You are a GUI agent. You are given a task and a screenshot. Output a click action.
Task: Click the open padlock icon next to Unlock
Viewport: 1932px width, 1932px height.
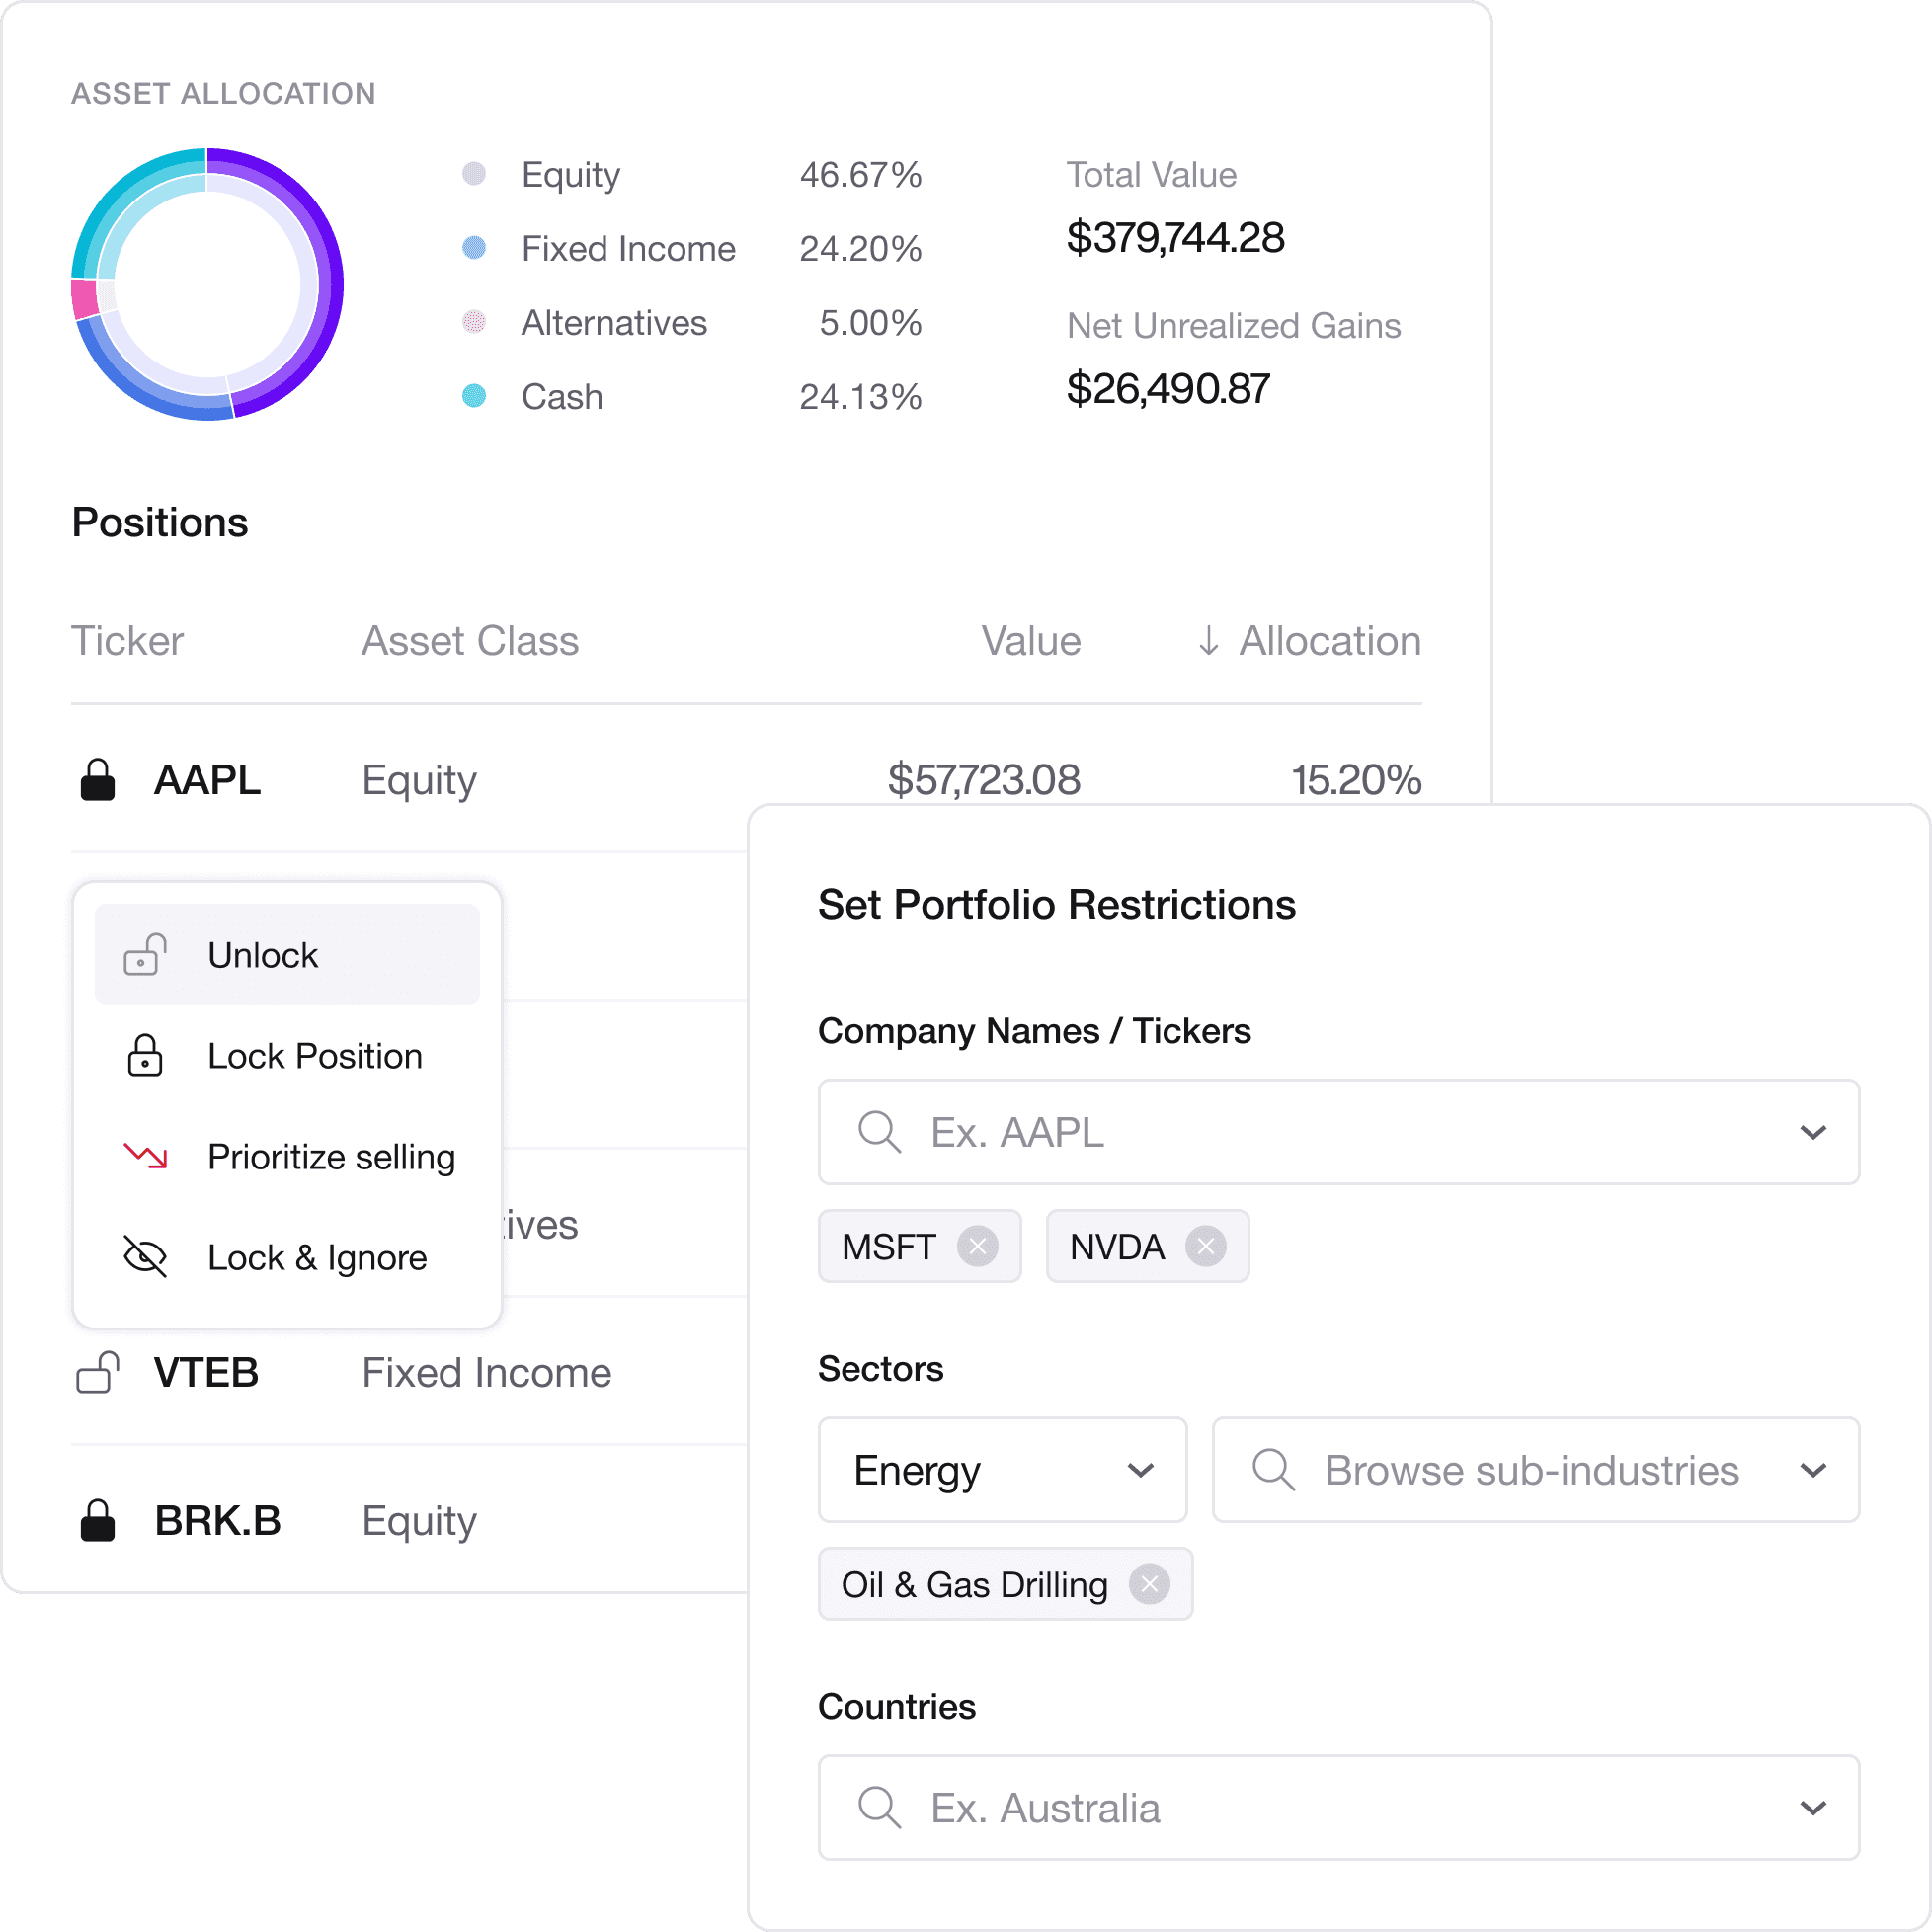[145, 955]
